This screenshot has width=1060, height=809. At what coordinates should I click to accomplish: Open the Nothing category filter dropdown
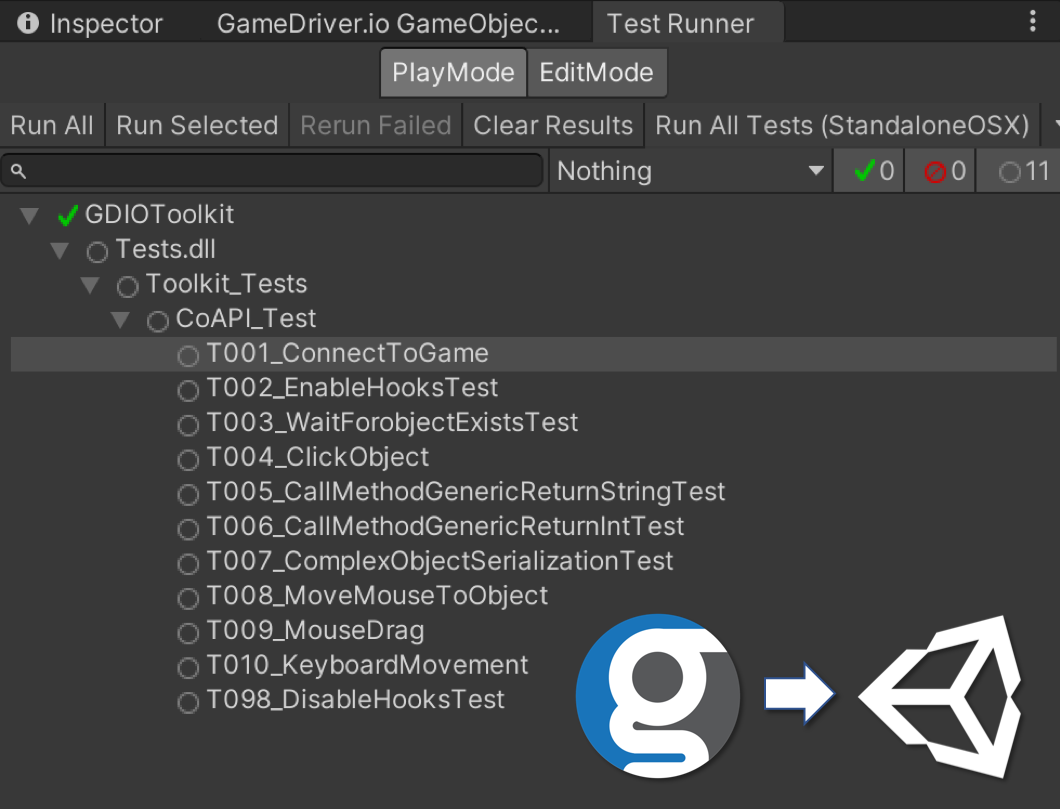690,171
